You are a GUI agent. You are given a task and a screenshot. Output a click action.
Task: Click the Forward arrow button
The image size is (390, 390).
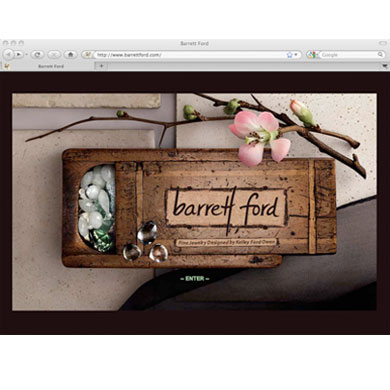(x=19, y=54)
